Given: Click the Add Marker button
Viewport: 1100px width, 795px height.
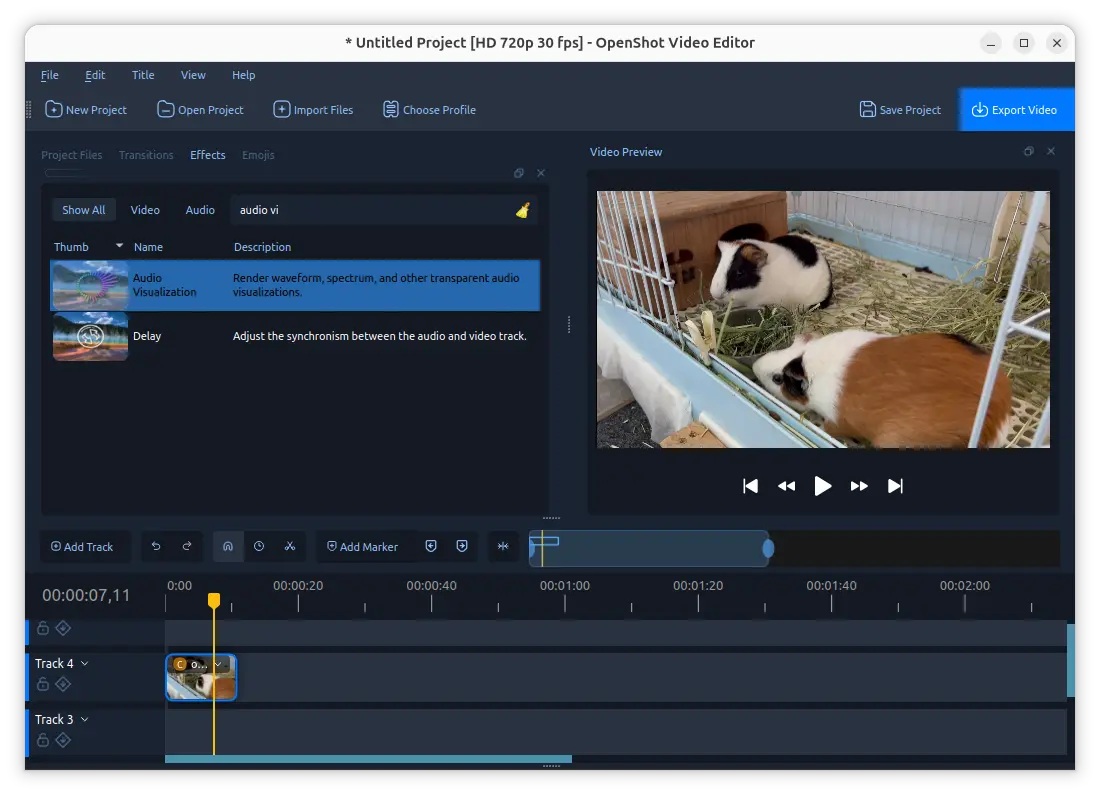Looking at the screenshot, I should (363, 547).
